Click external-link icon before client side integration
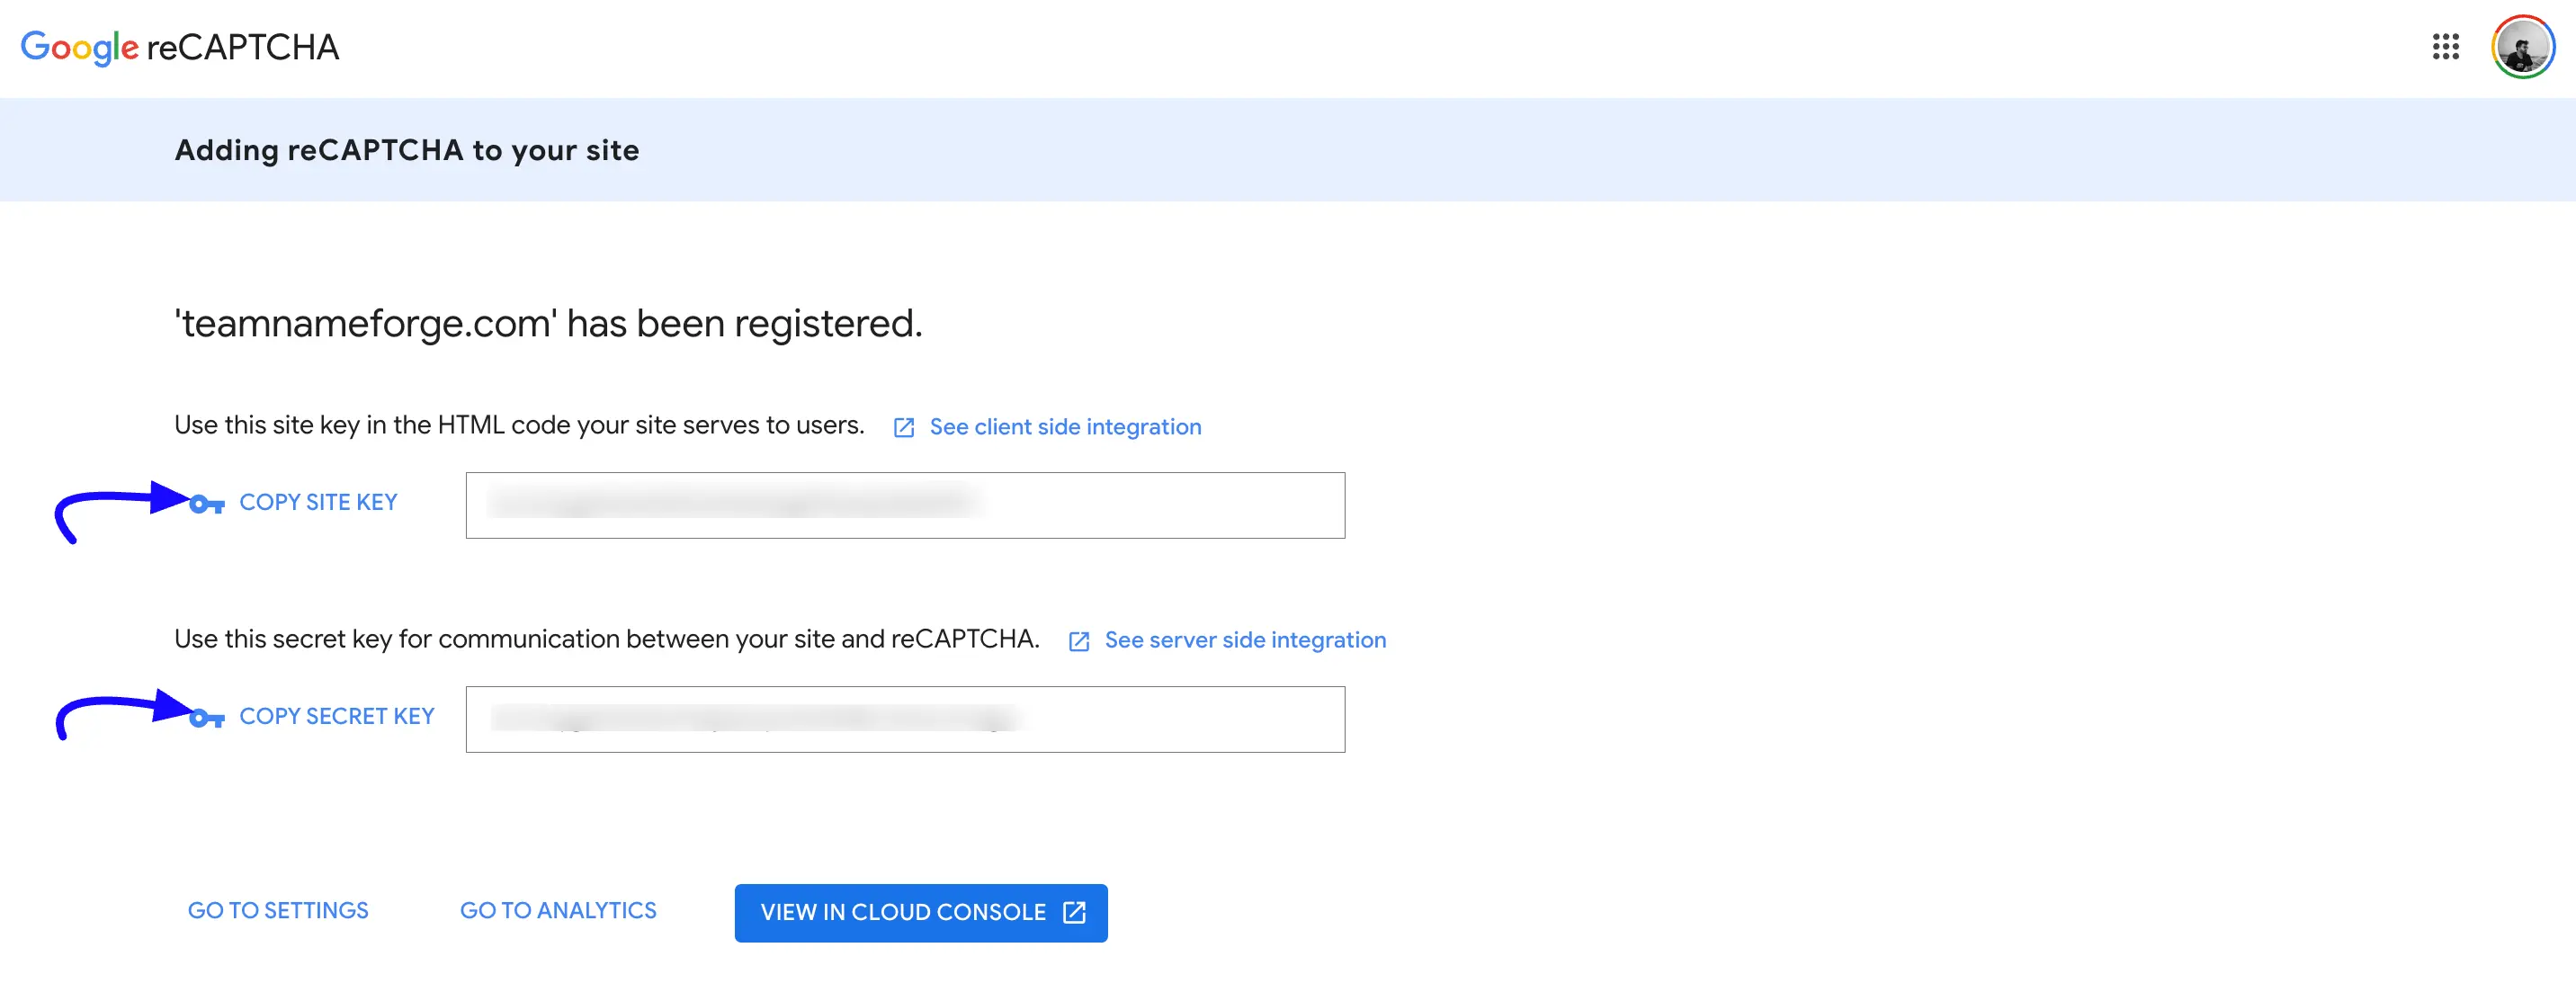 [x=903, y=428]
